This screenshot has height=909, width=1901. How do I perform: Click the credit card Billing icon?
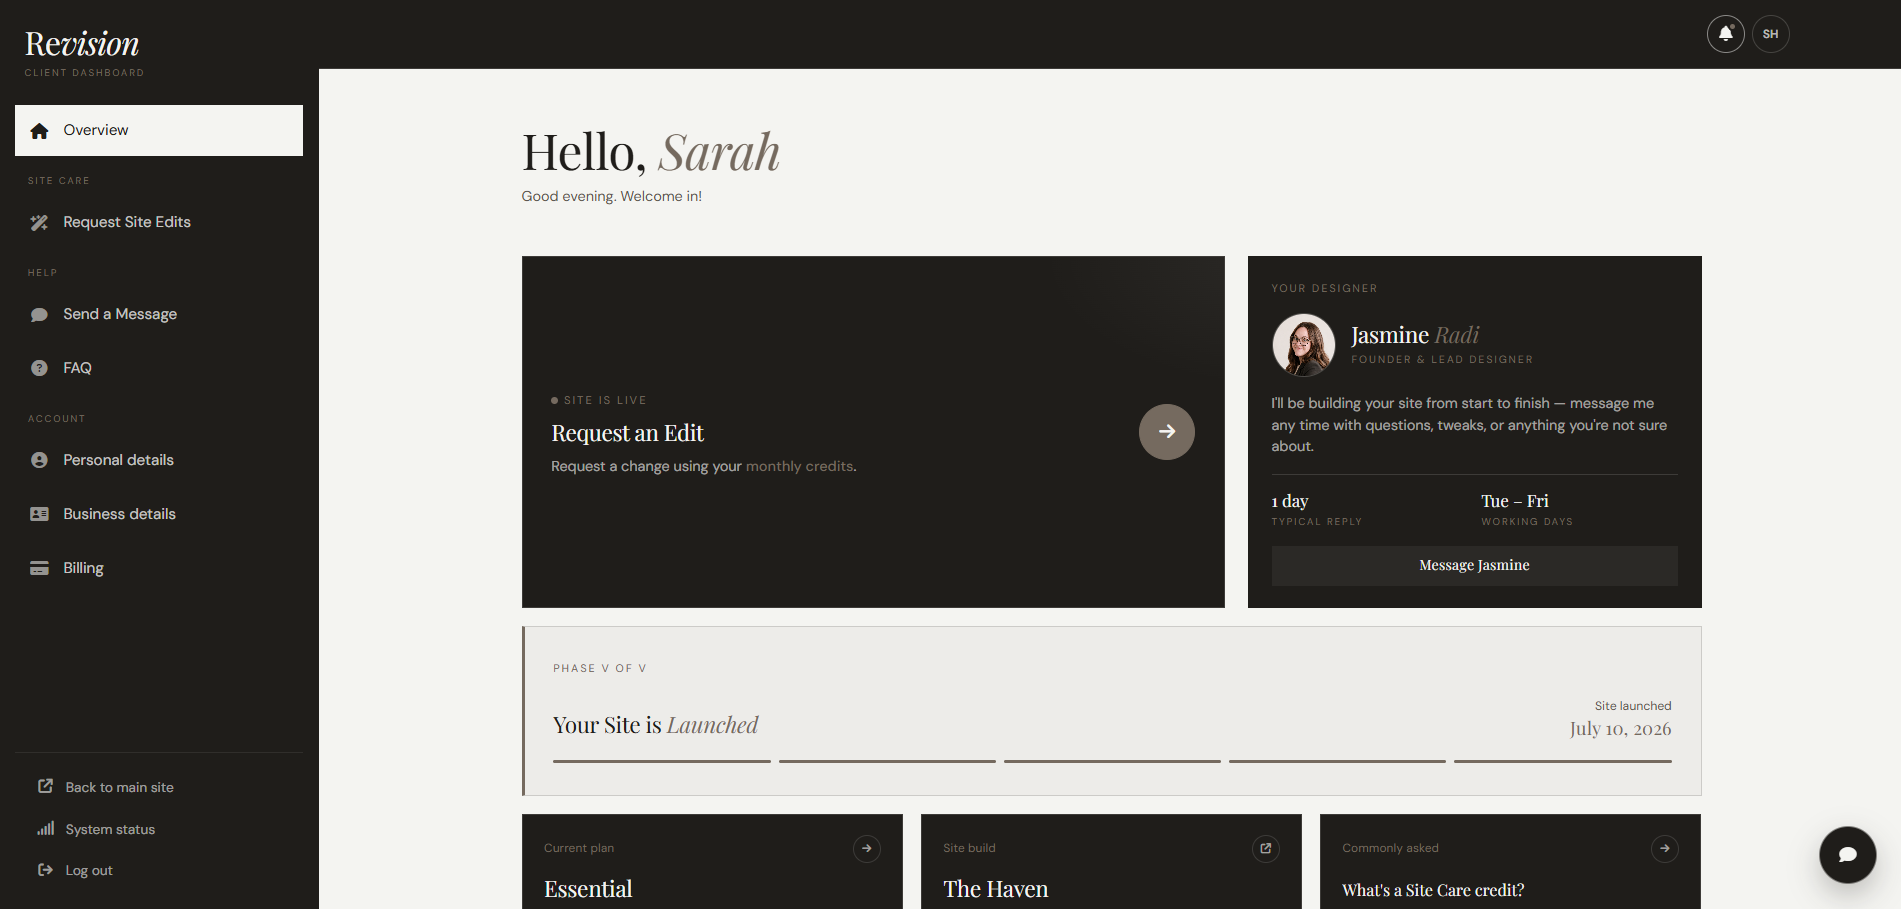click(x=39, y=568)
